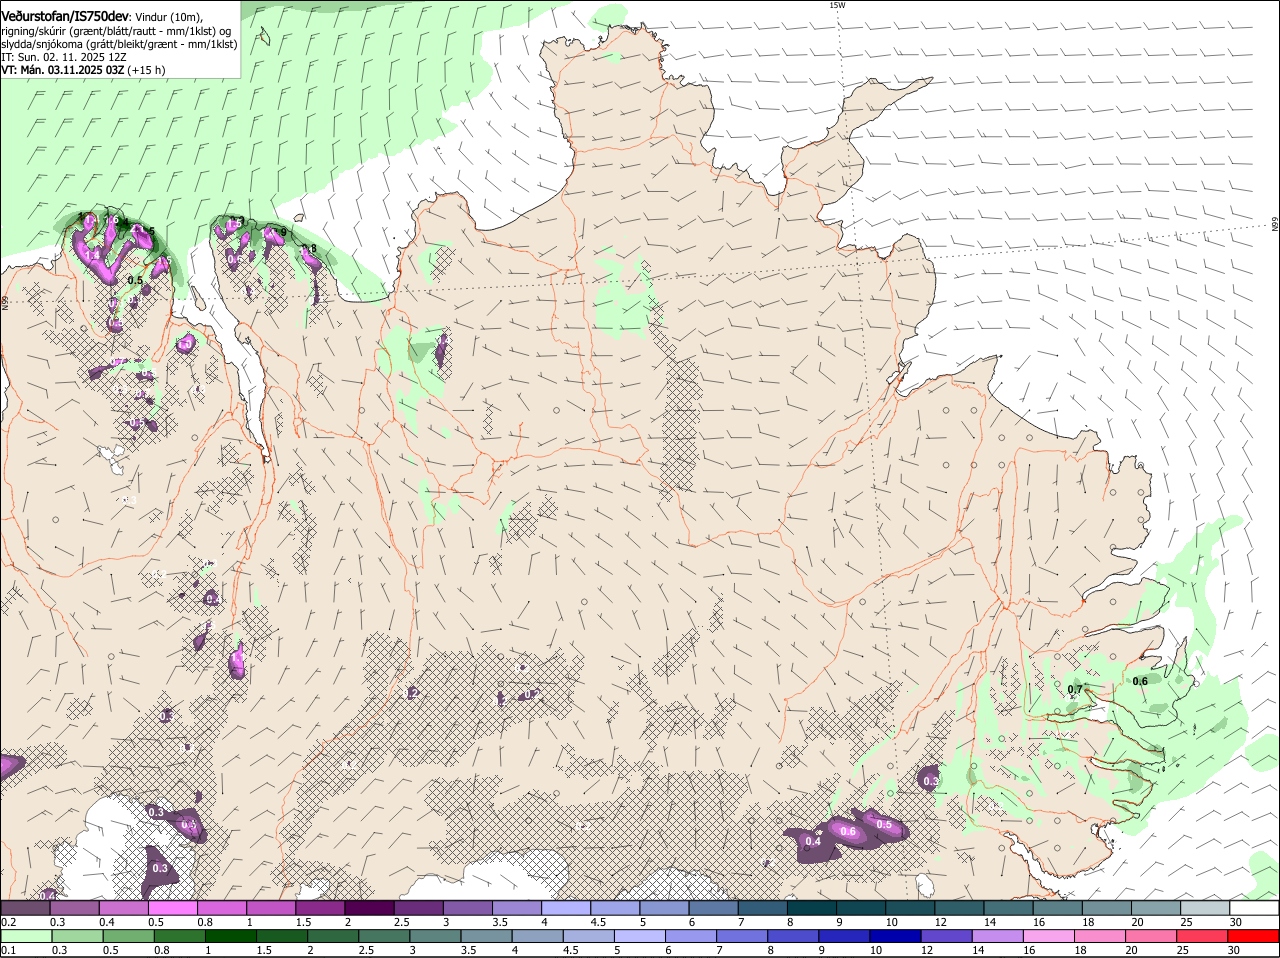Click the 'Veðurstofan/IS750dev' title text
Viewport: 1280px width, 958px height.
(65, 17)
